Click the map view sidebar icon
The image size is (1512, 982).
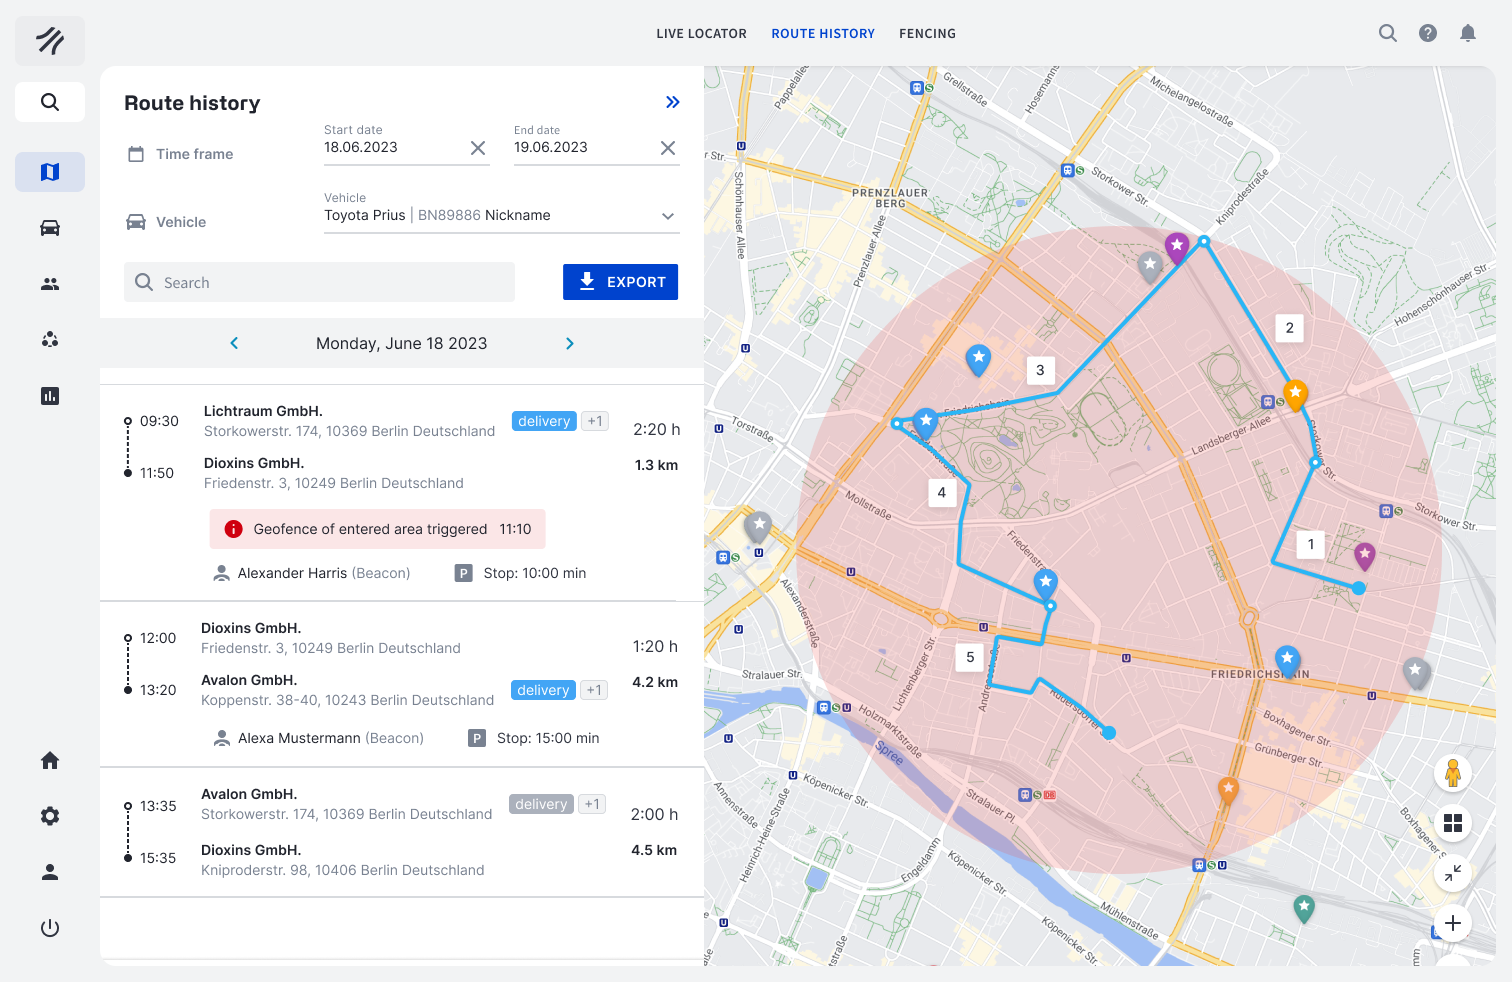pyautogui.click(x=50, y=172)
